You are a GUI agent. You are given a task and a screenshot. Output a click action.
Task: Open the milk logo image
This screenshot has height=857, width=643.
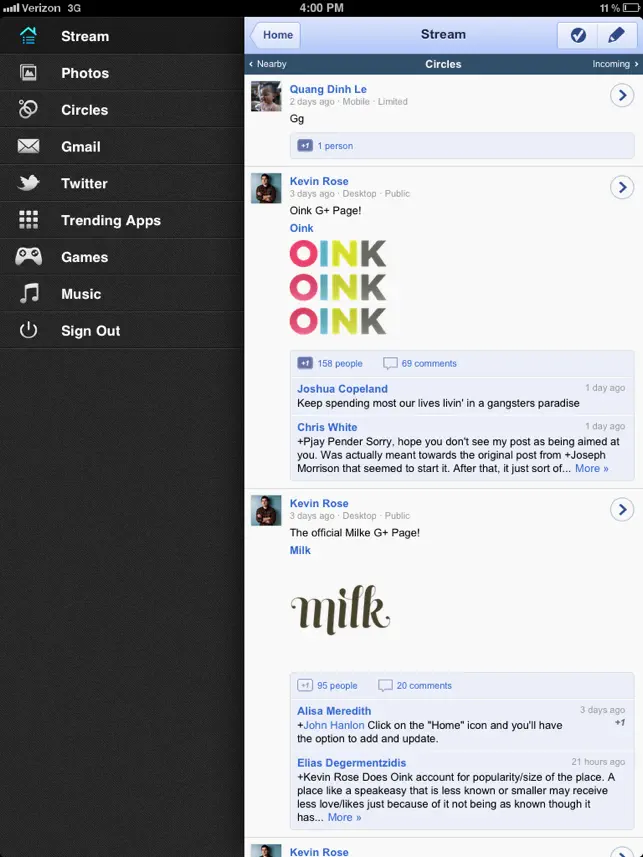(x=340, y=609)
